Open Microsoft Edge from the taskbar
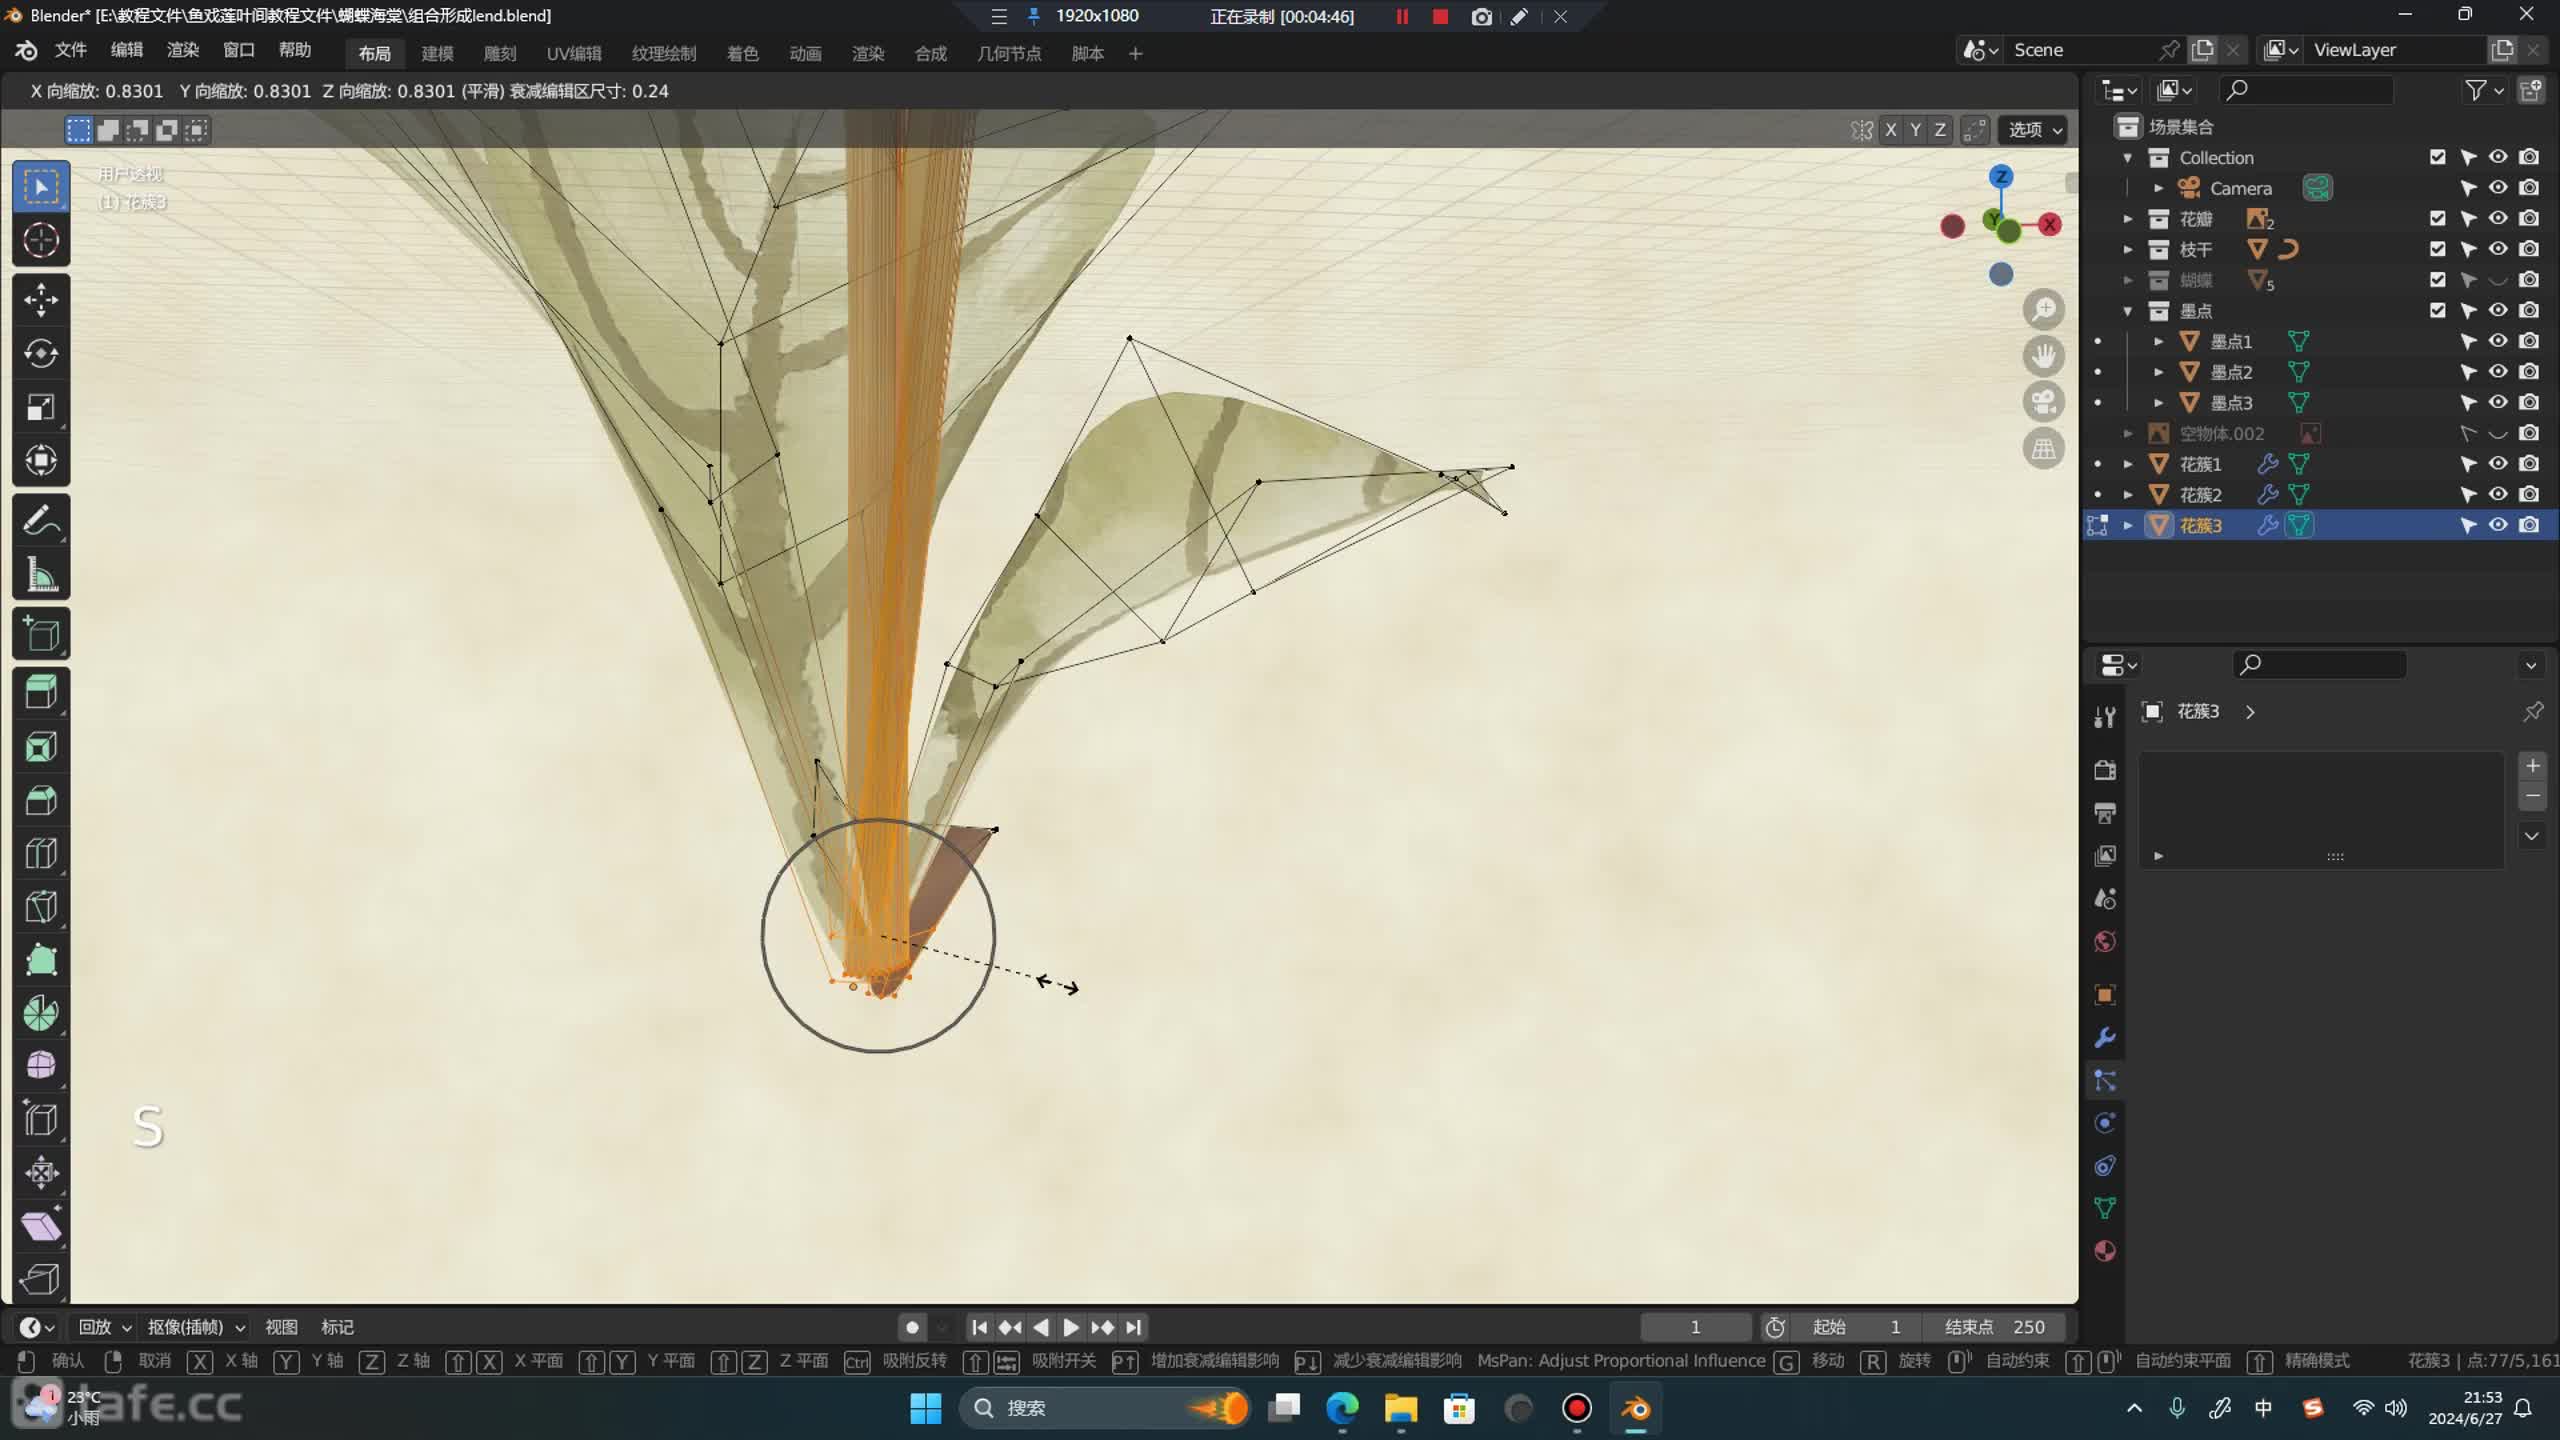The image size is (2560, 1440). coord(1342,1408)
